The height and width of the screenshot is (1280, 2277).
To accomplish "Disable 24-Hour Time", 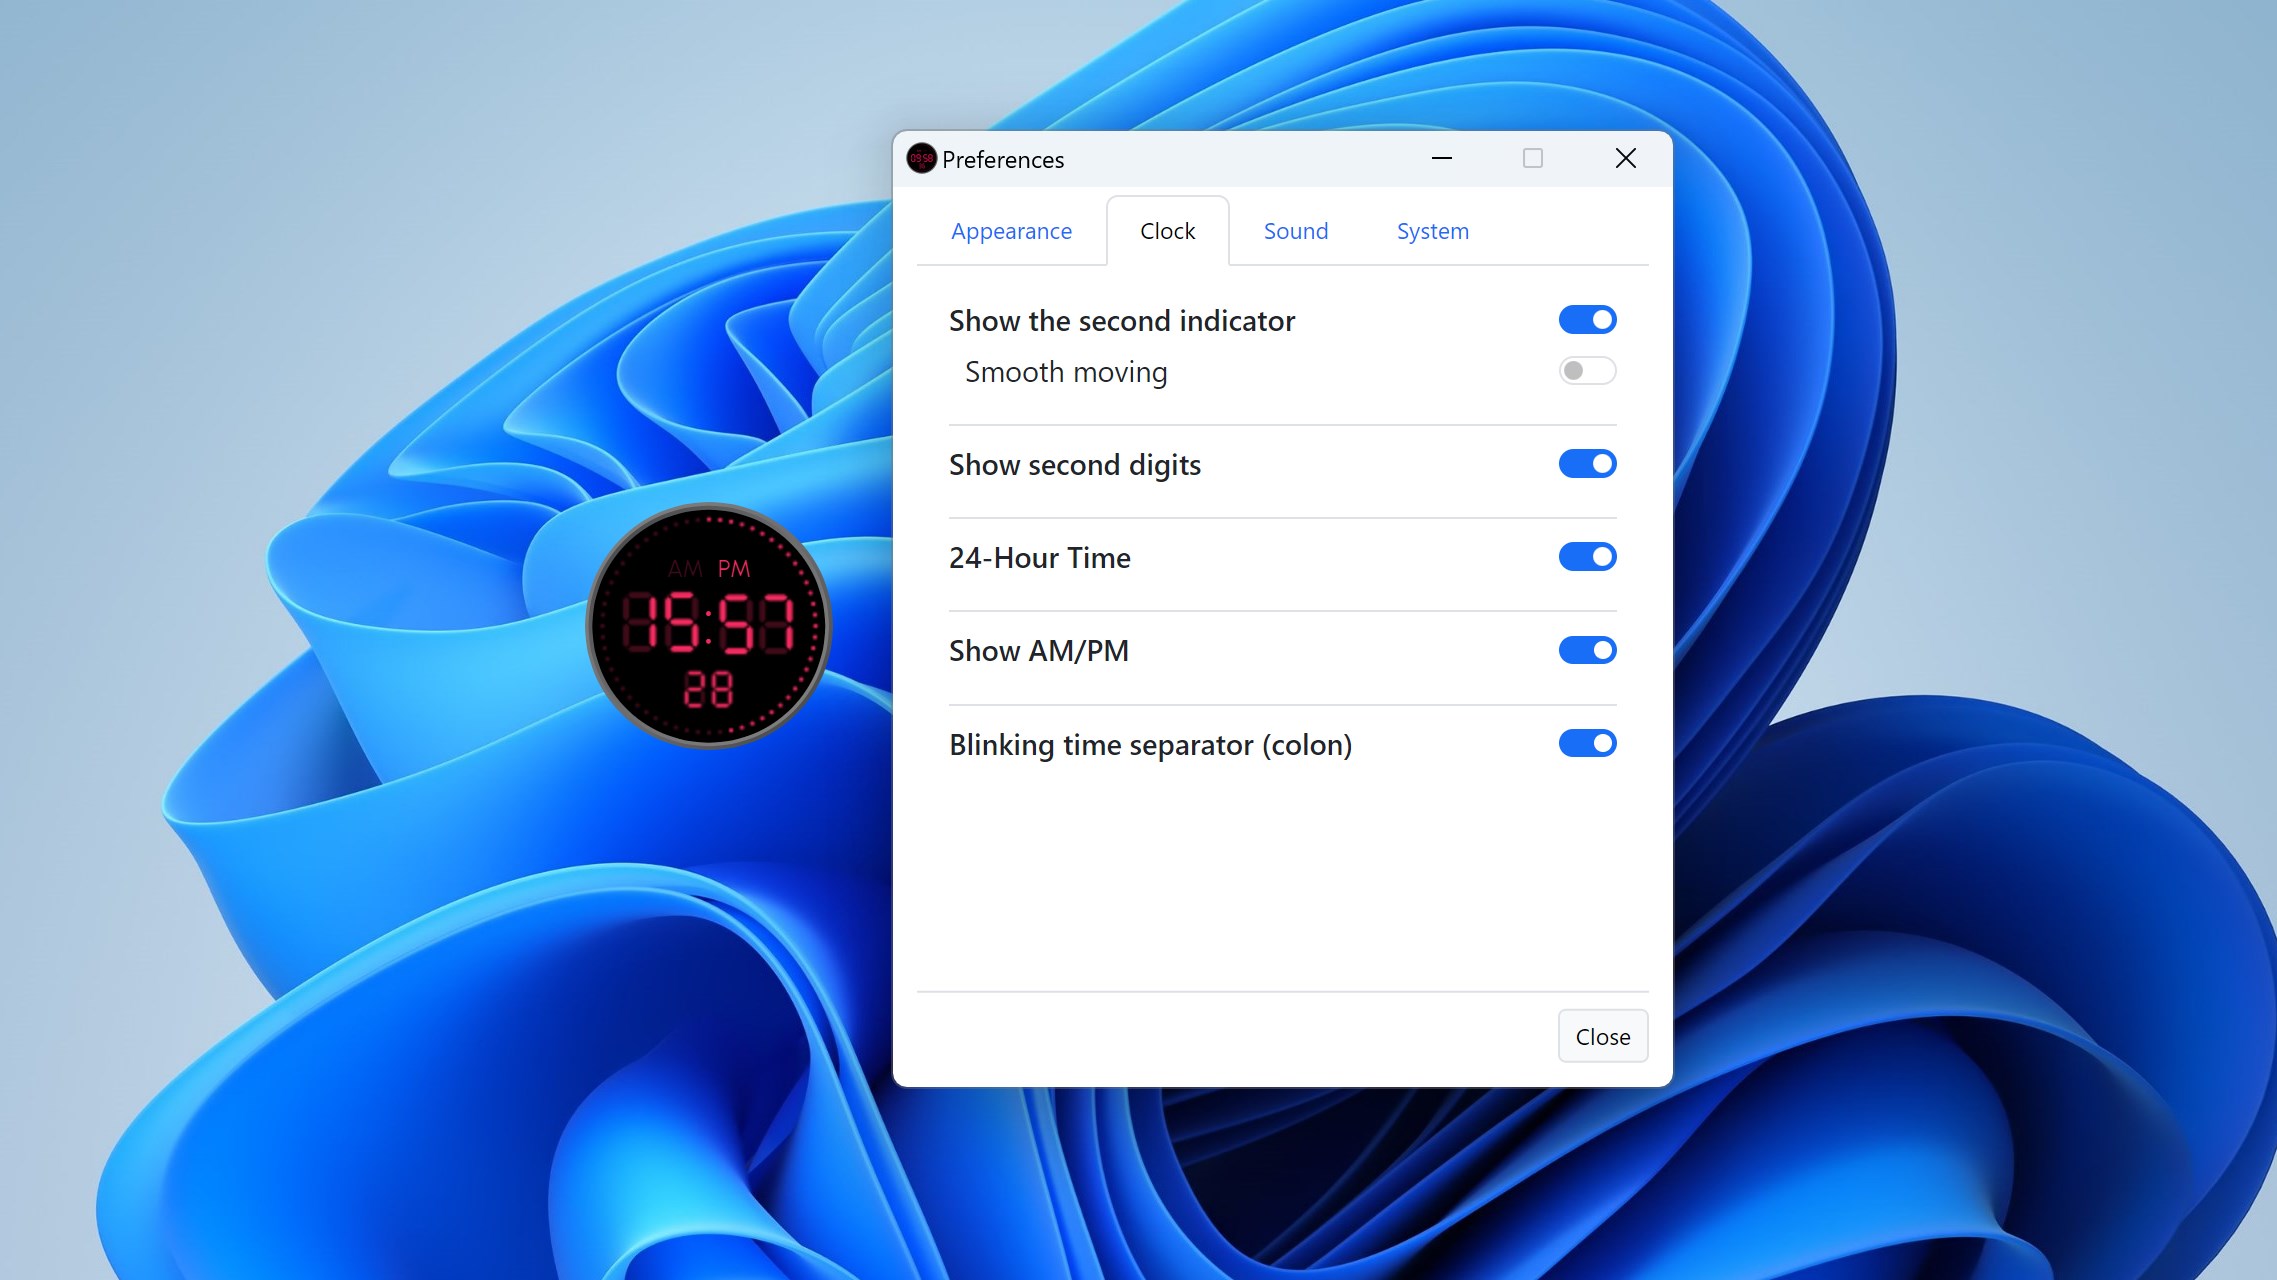I will [1586, 557].
